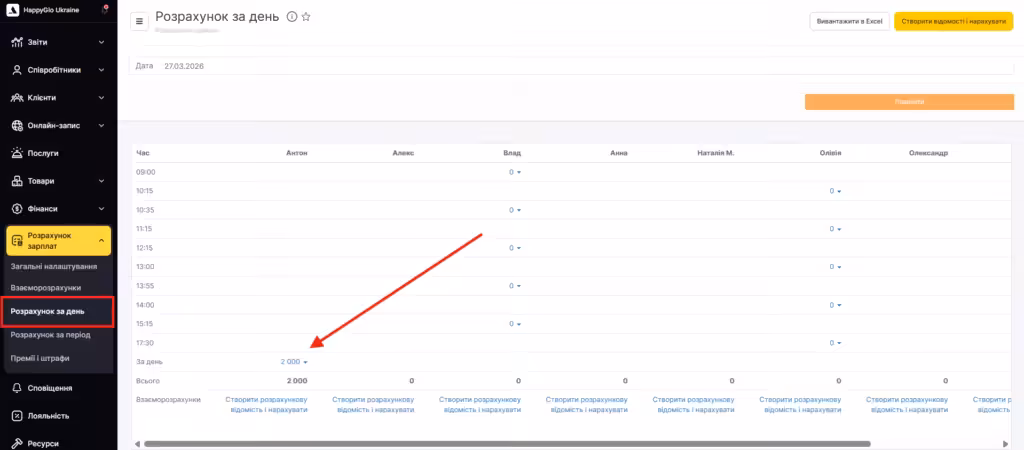Screen dimensions: 1024x450
Task: Click the hamburger menu button
Action: [139, 21]
